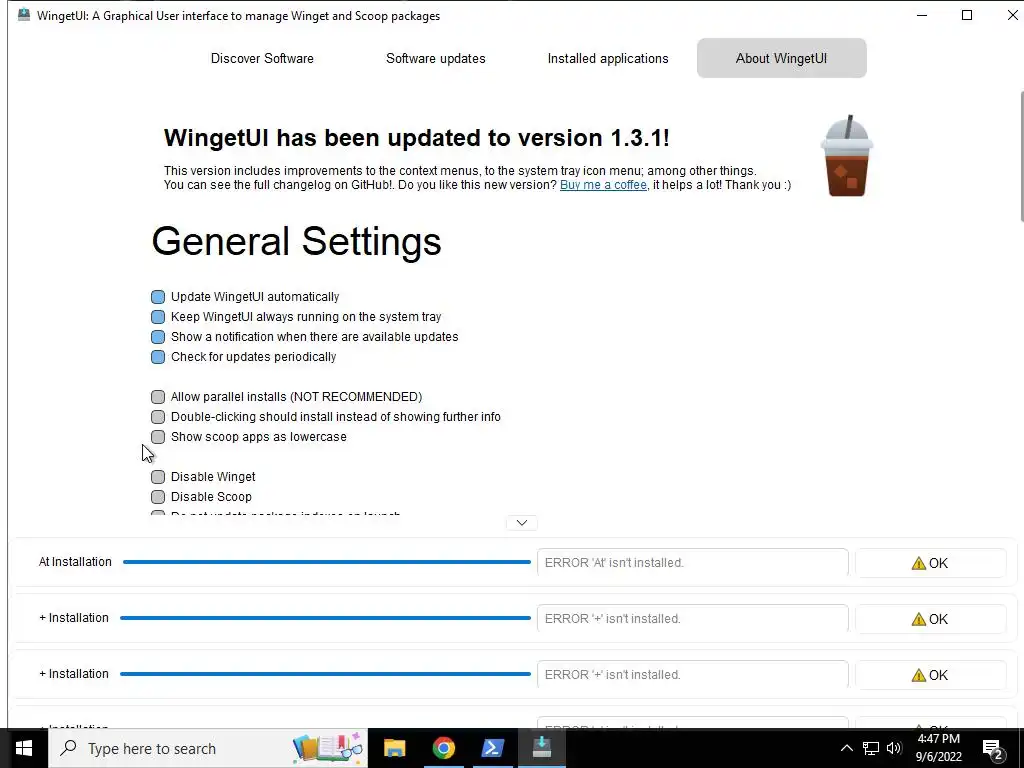This screenshot has height=768, width=1024.
Task: Open the notification center icon
Action: [993, 749]
